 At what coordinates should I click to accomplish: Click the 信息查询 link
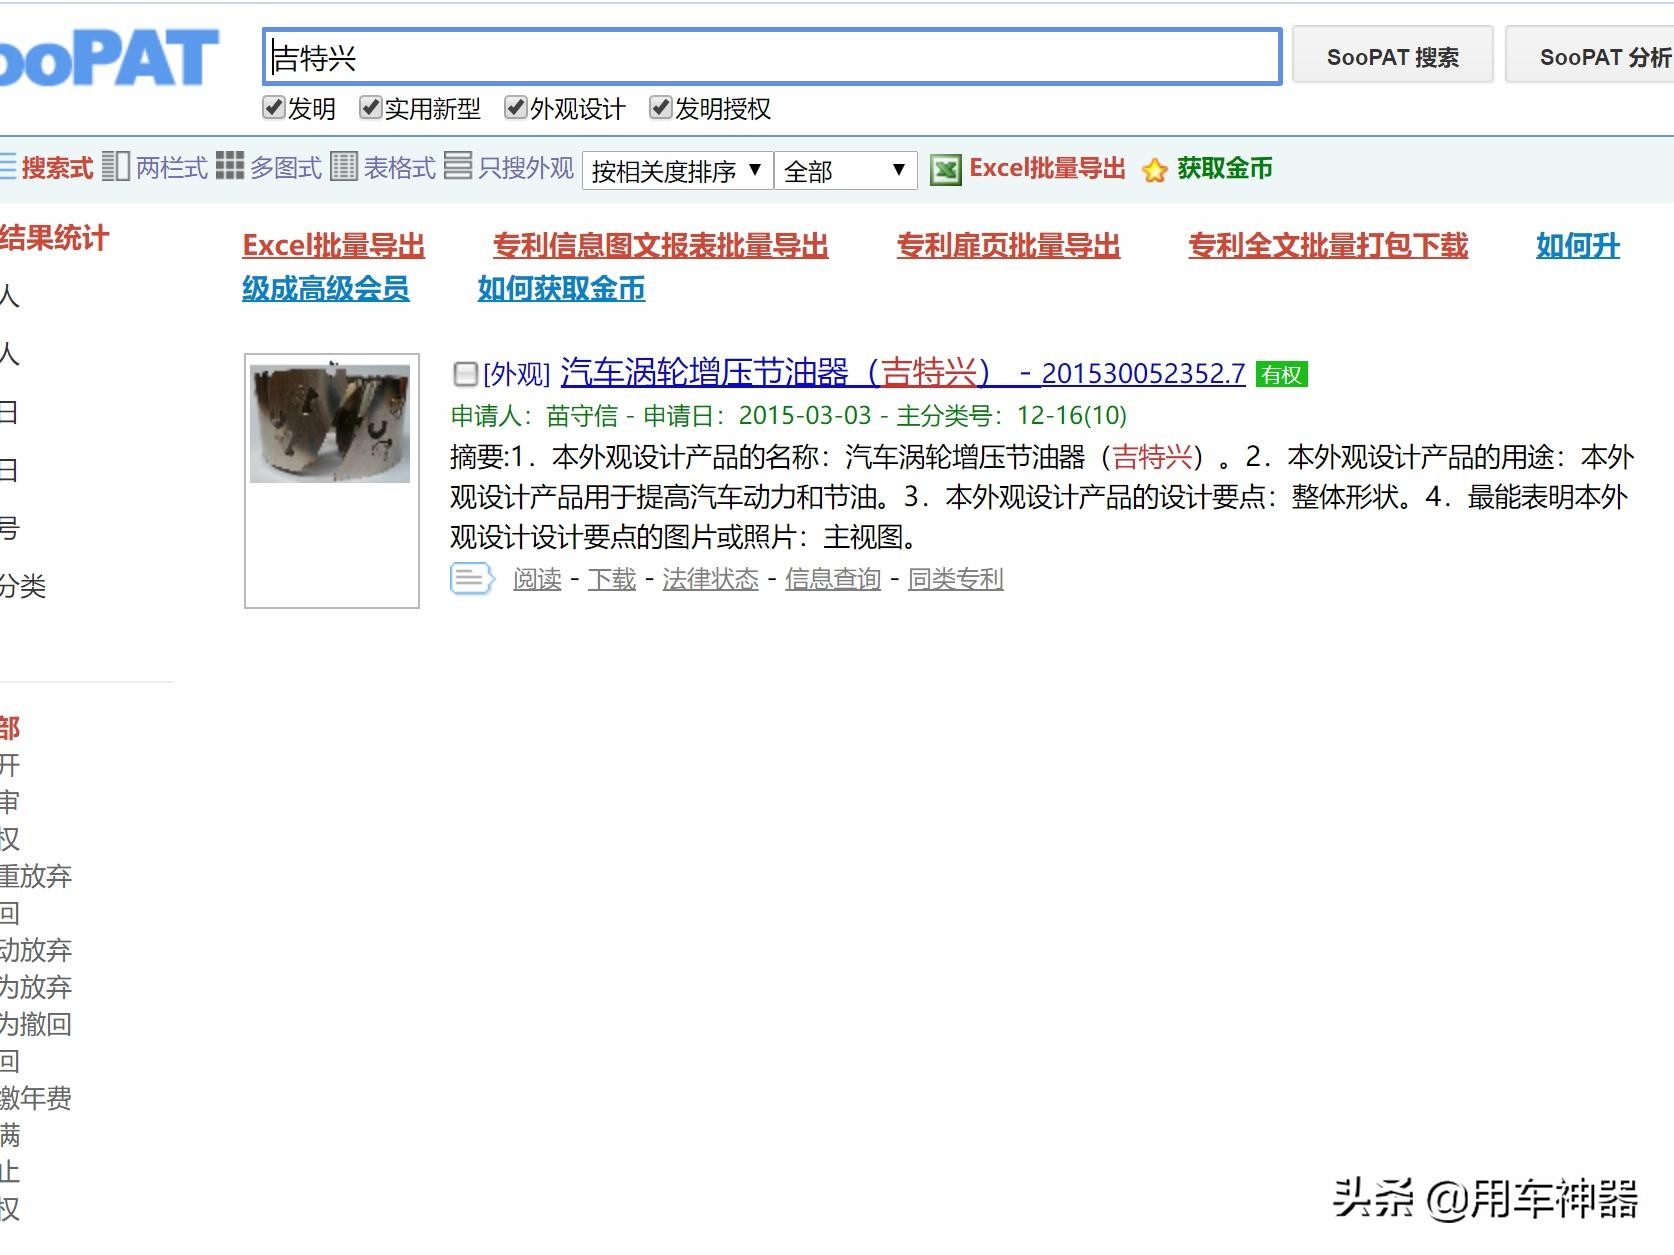pyautogui.click(x=833, y=579)
